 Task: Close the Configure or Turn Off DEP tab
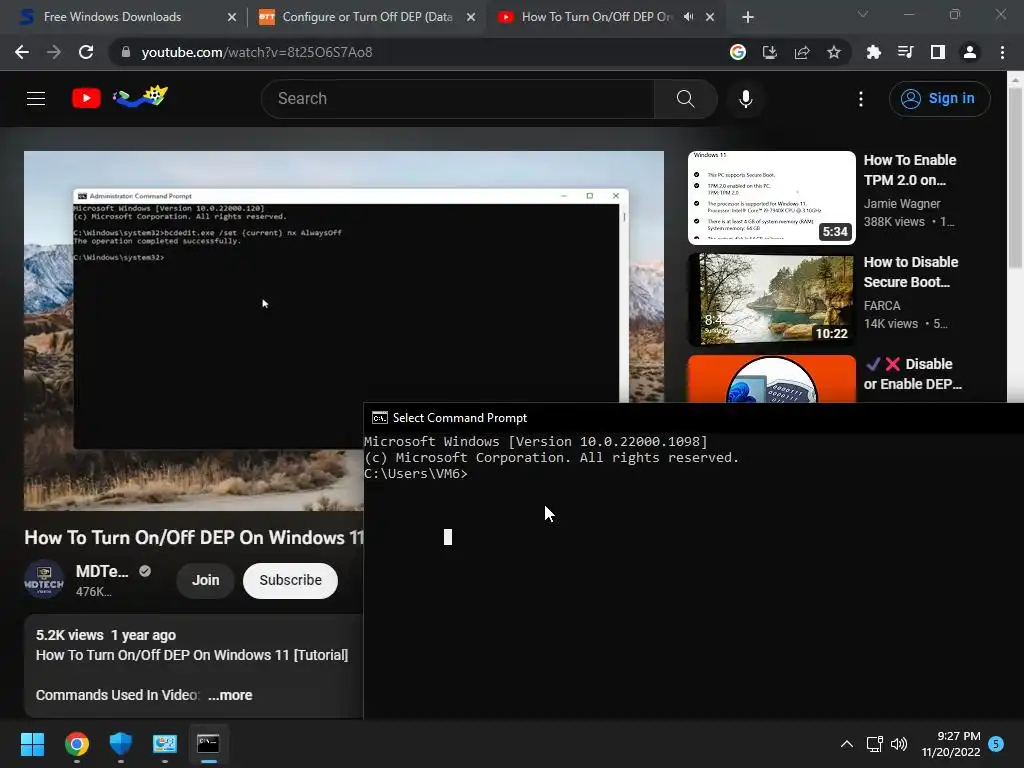[471, 17]
